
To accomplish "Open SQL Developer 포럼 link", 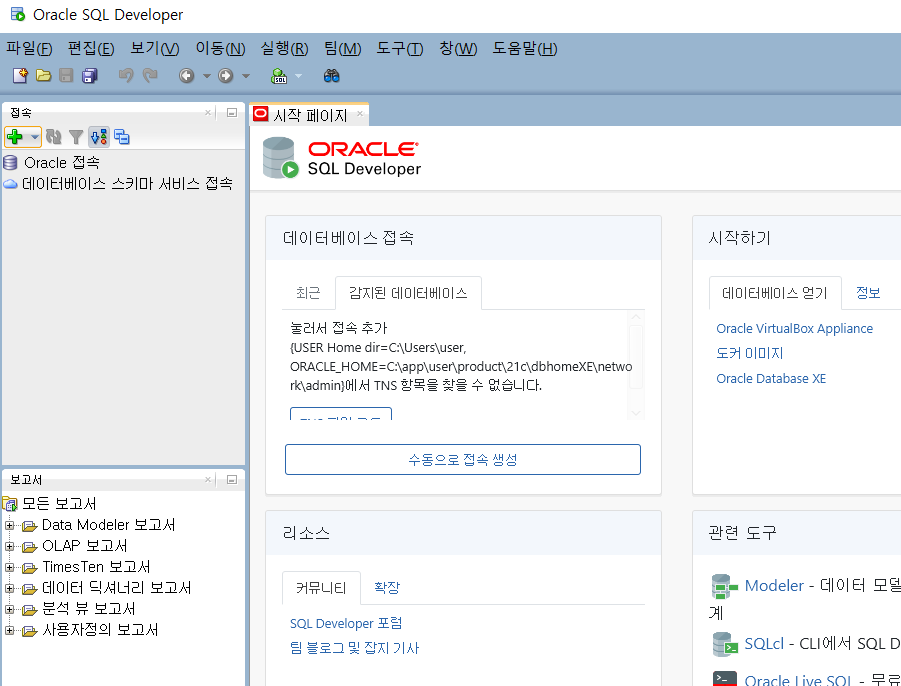I will [346, 623].
